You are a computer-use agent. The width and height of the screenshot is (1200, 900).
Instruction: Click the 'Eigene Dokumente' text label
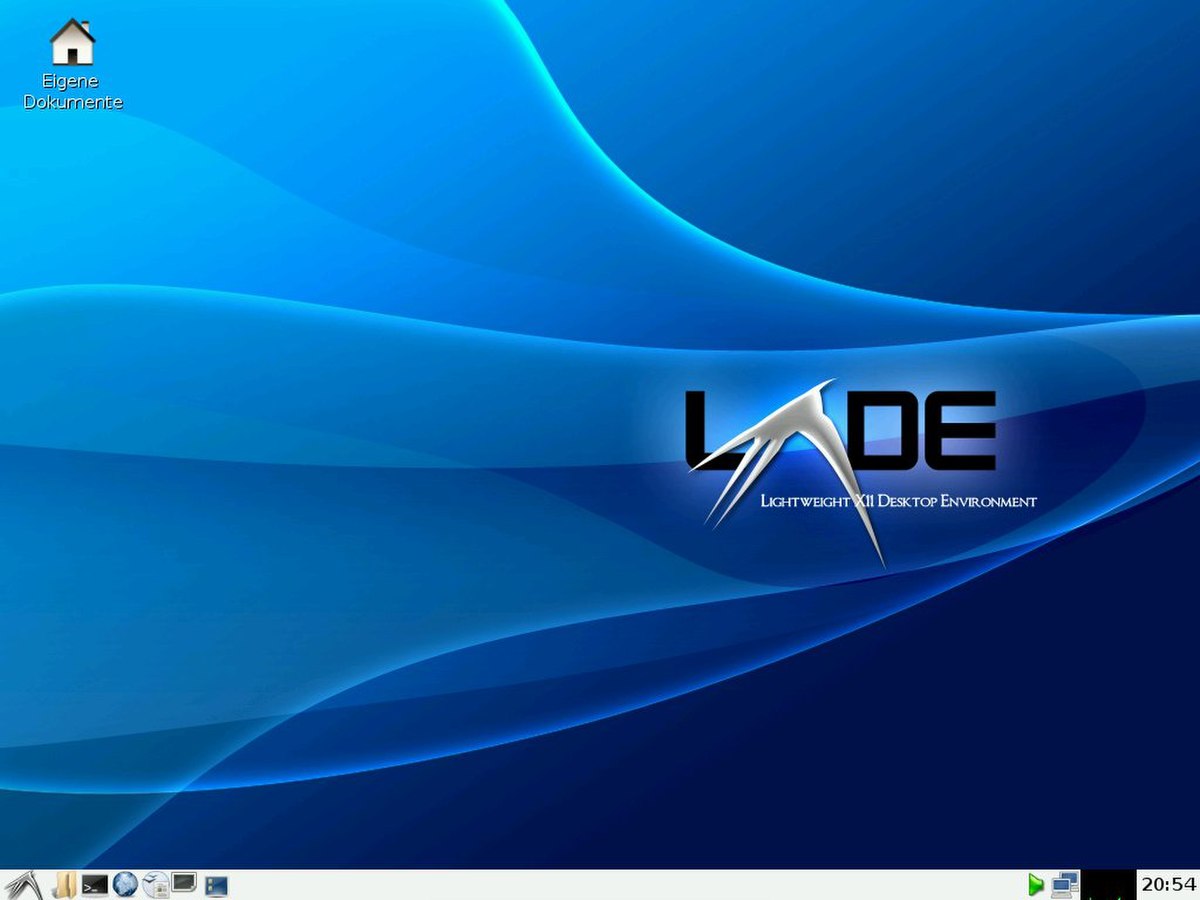[x=73, y=91]
